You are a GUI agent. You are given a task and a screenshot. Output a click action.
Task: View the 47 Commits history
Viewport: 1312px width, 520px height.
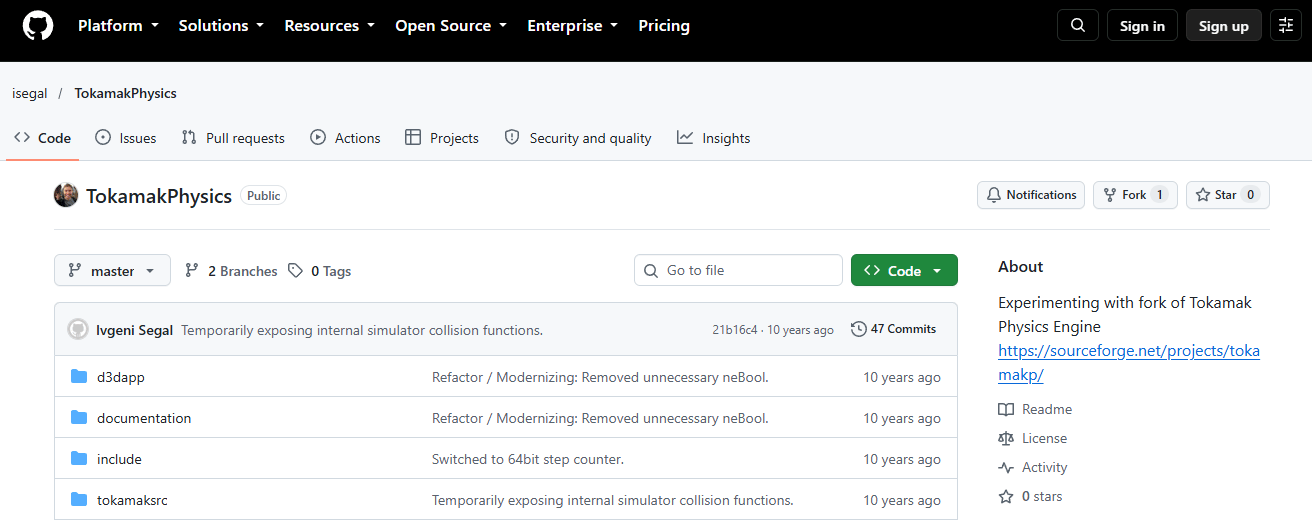point(893,329)
